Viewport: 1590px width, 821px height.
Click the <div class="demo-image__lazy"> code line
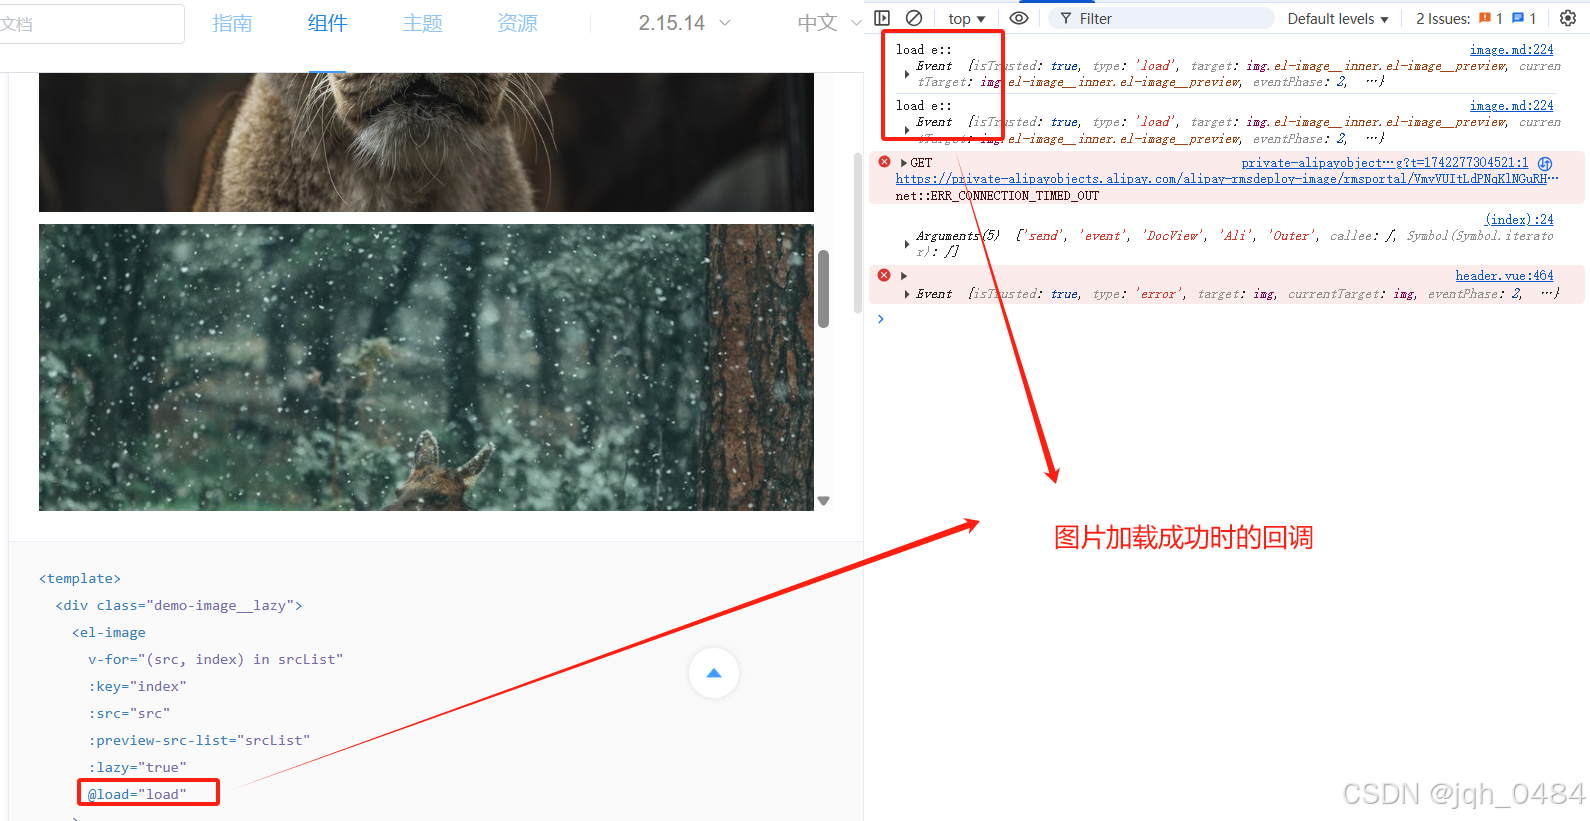179,605
